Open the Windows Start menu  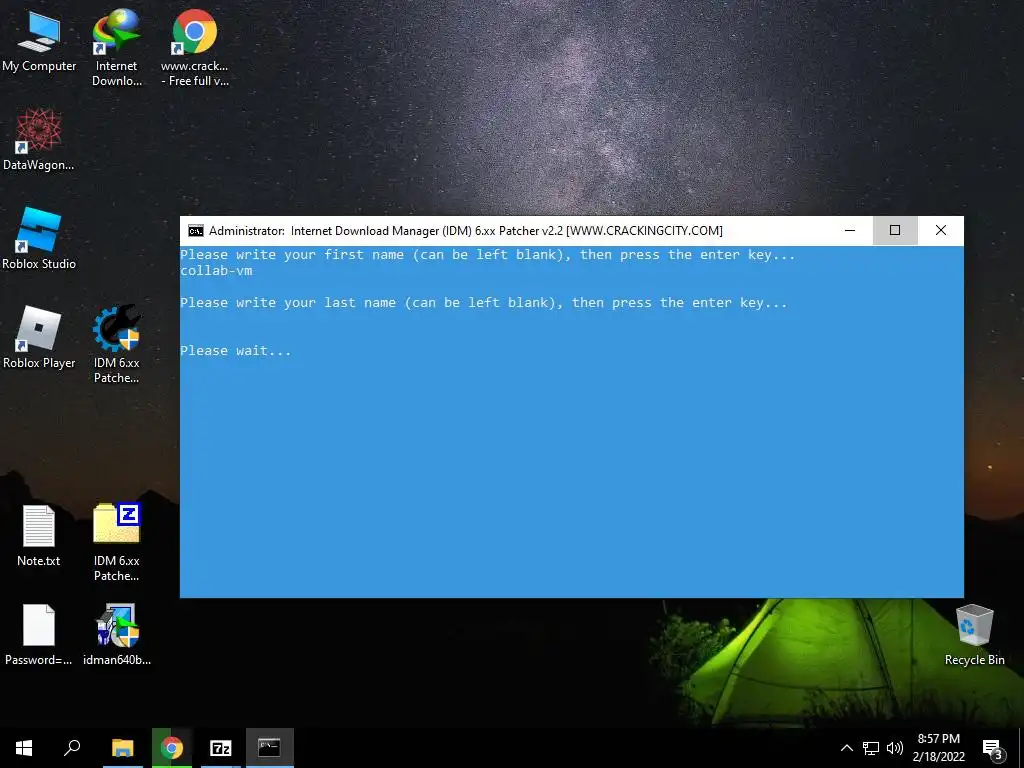tap(24, 748)
